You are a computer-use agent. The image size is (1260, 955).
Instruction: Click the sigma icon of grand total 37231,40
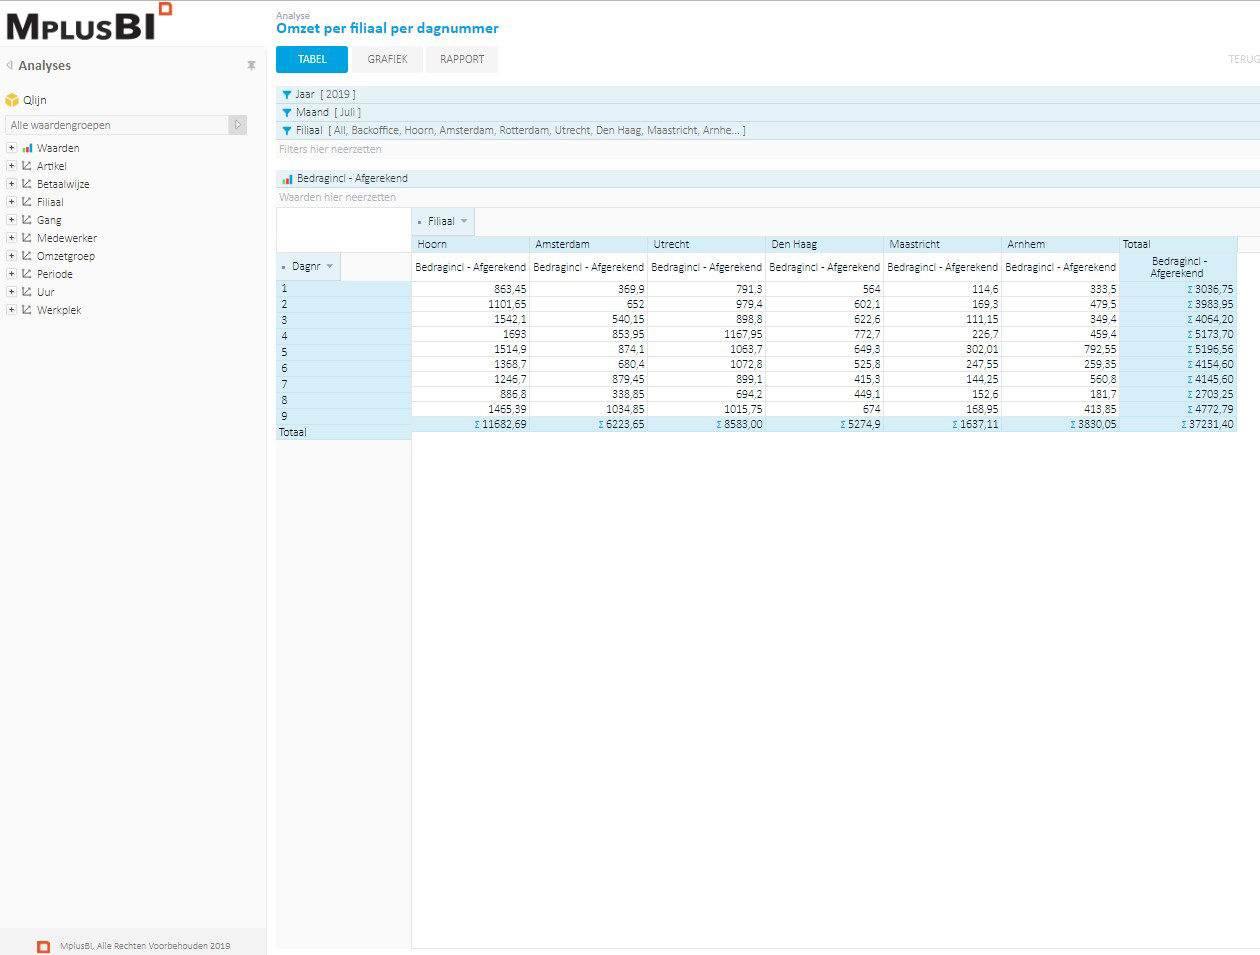tap(1184, 425)
